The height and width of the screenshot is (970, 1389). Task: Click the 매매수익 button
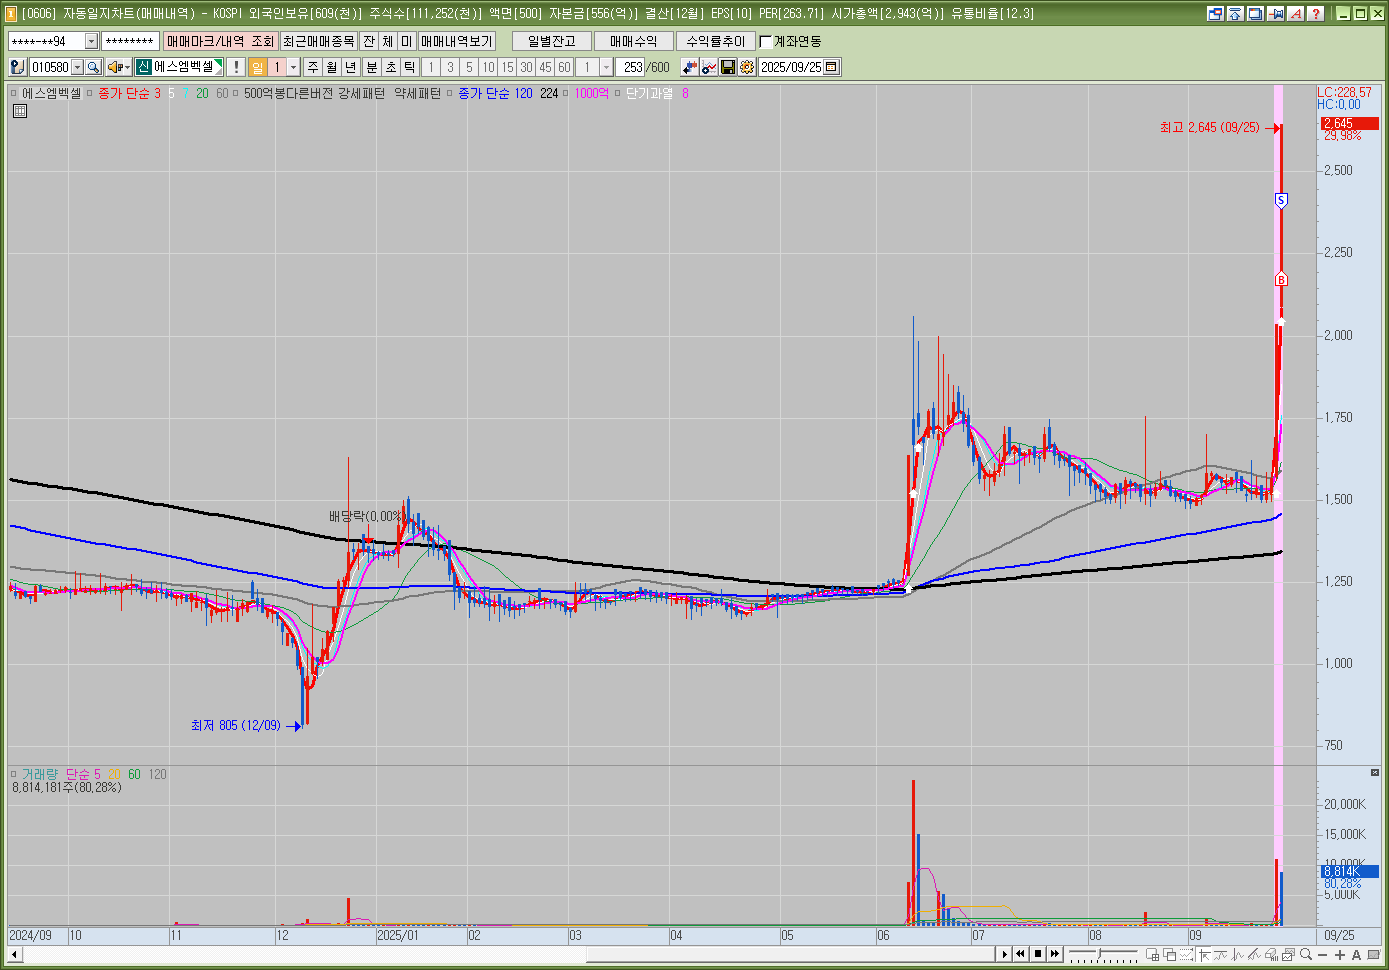634,41
